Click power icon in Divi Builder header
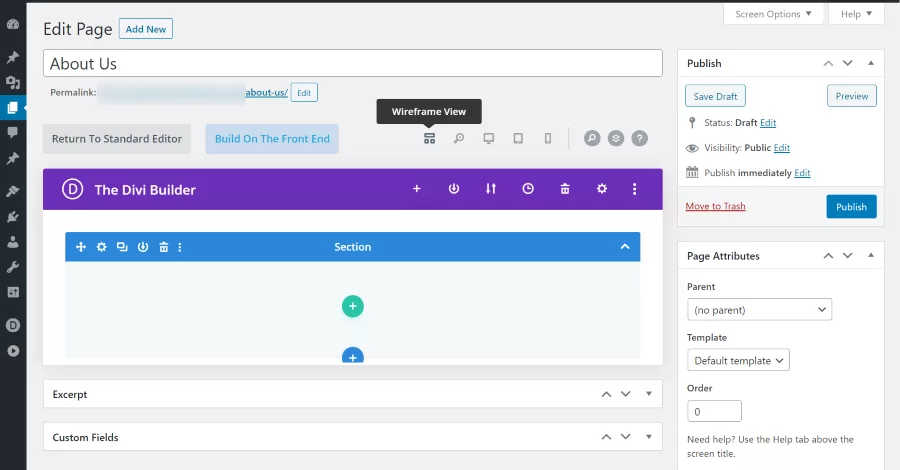900x470 pixels. [x=454, y=189]
